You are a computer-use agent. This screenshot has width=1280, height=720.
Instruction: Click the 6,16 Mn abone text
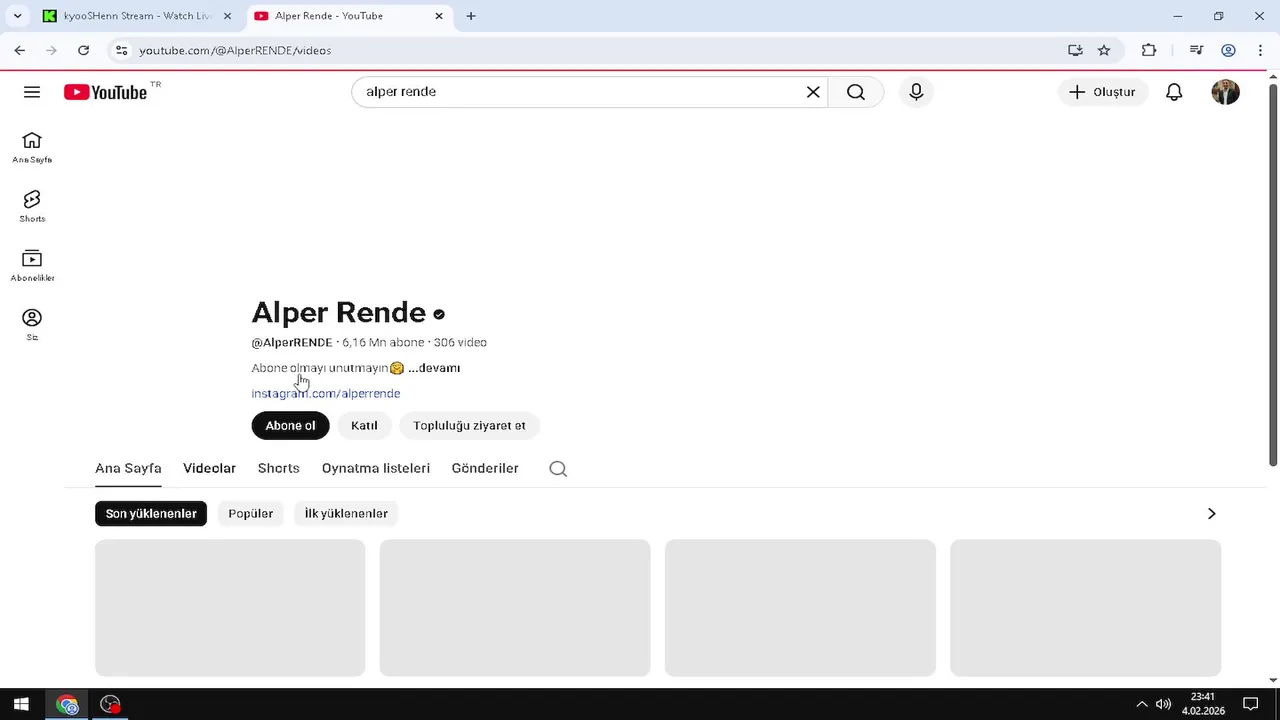384,342
